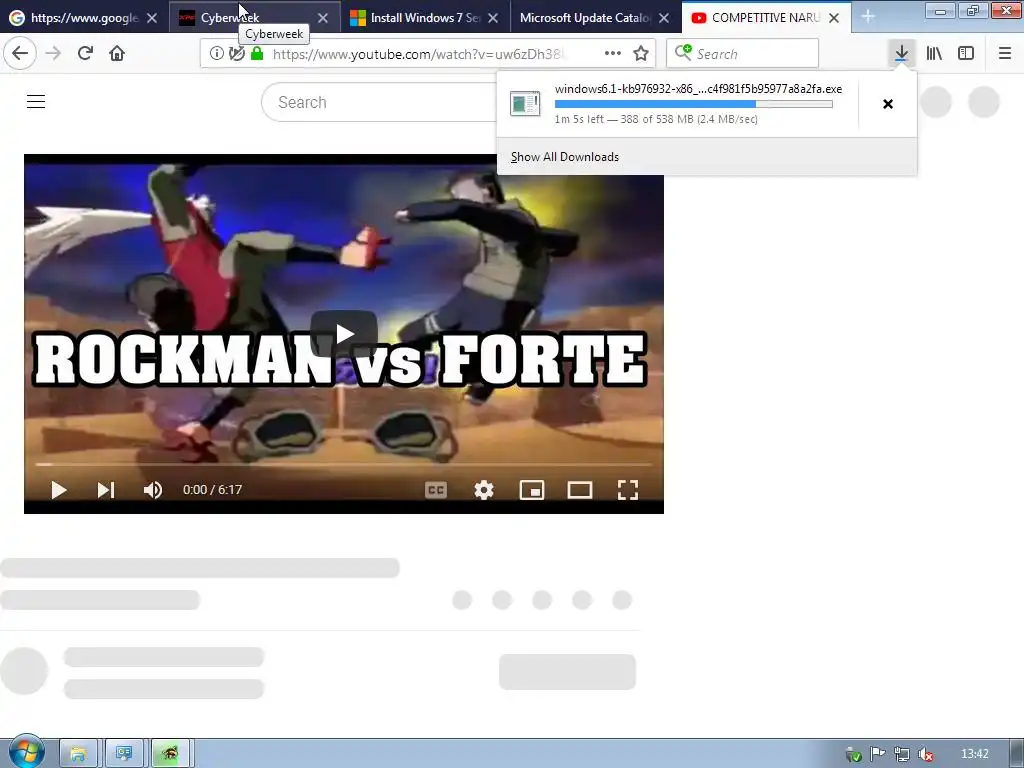Show site information icon in address bar
Viewport: 1024px width, 768px height.
pyautogui.click(x=216, y=54)
